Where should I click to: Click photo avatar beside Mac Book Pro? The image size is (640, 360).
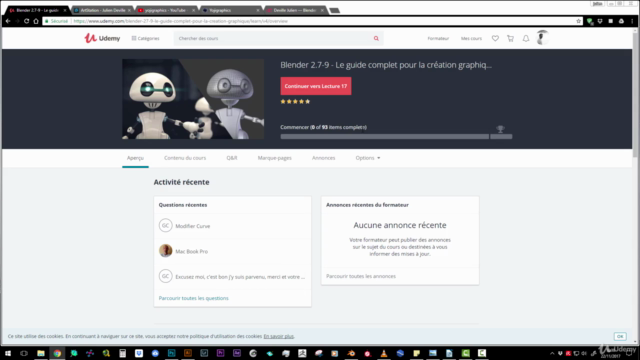165,251
